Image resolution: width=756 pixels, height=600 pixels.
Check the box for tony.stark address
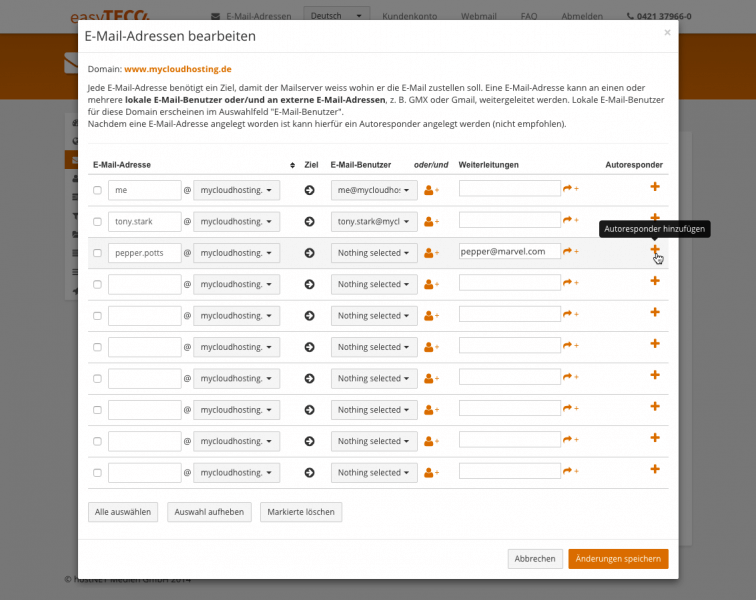pyautogui.click(x=97, y=222)
